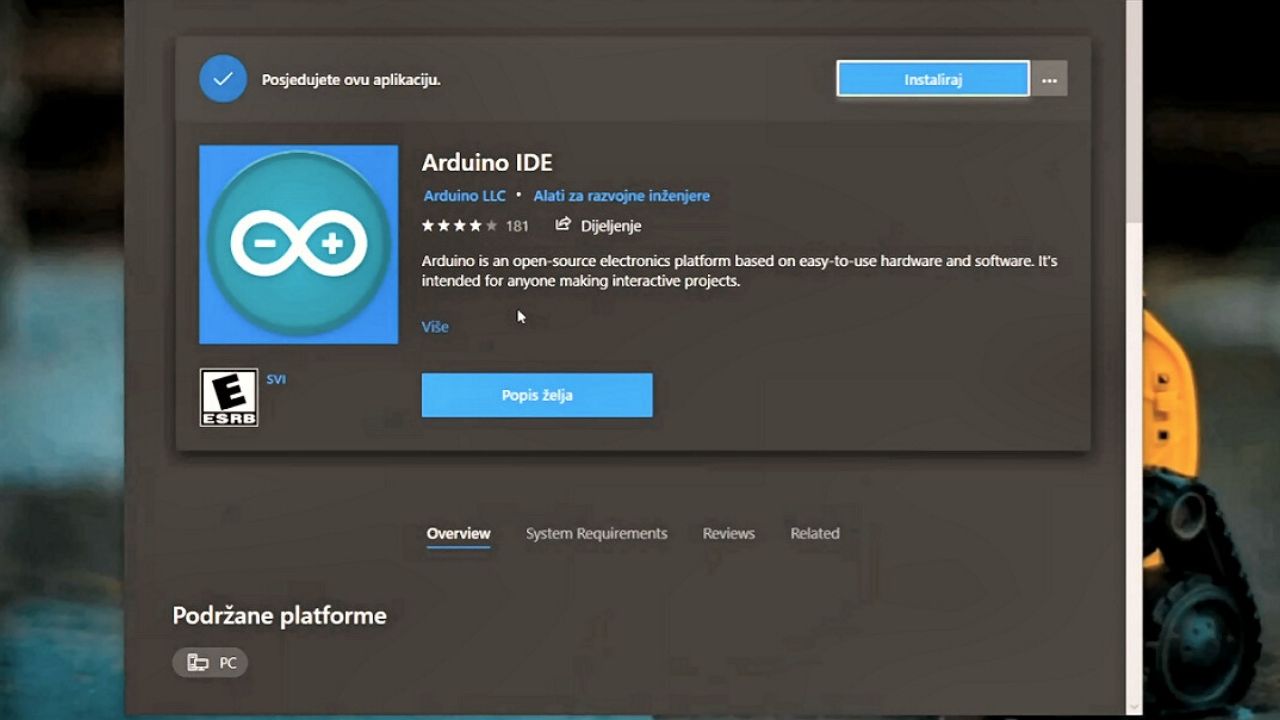Select the Overview tab
This screenshot has width=1280, height=720.
point(458,533)
